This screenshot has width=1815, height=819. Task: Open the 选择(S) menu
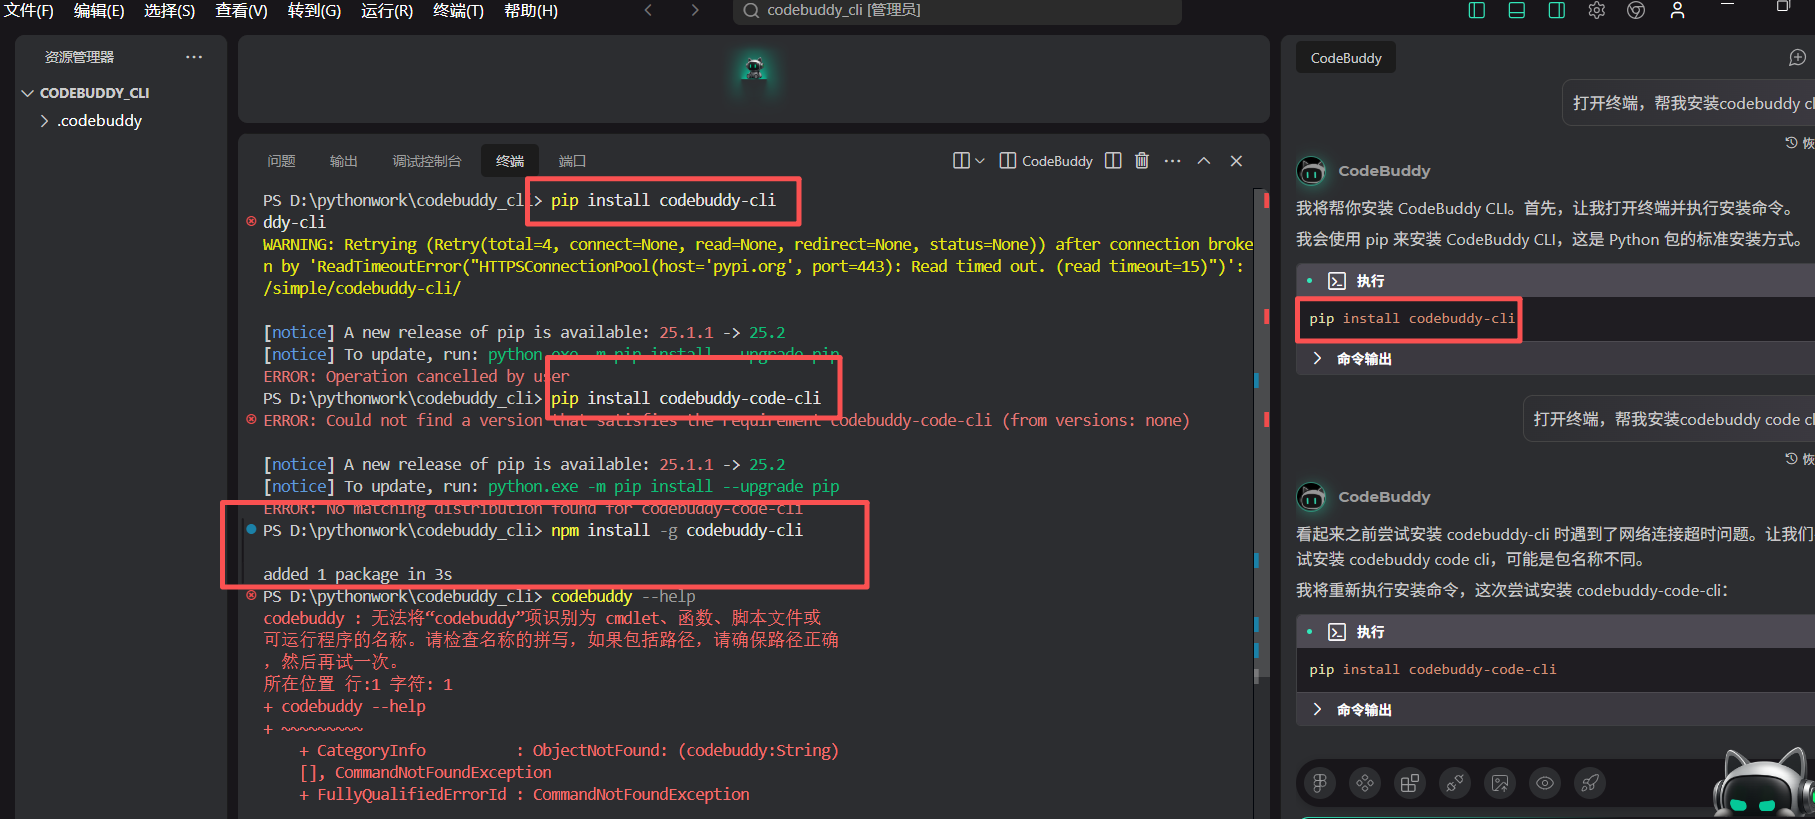coord(169,11)
